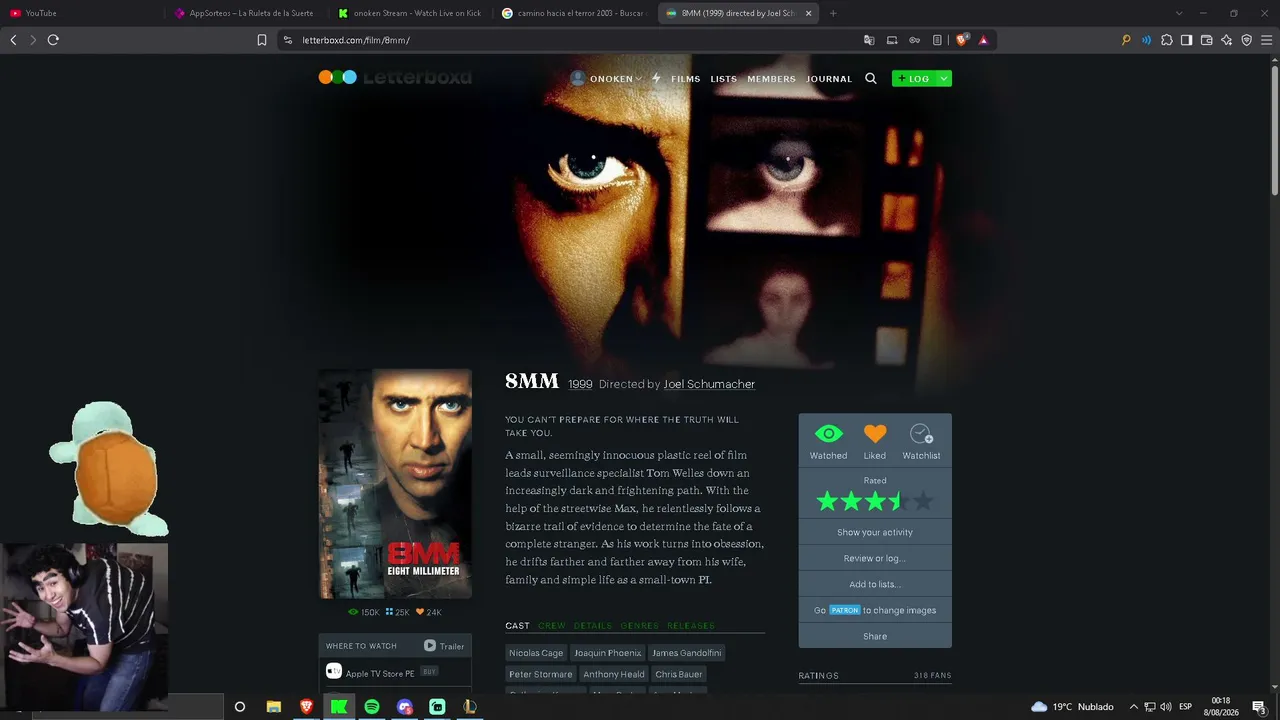Open the ONOKEN profile dropdown
The image size is (1280, 720).
click(x=606, y=78)
